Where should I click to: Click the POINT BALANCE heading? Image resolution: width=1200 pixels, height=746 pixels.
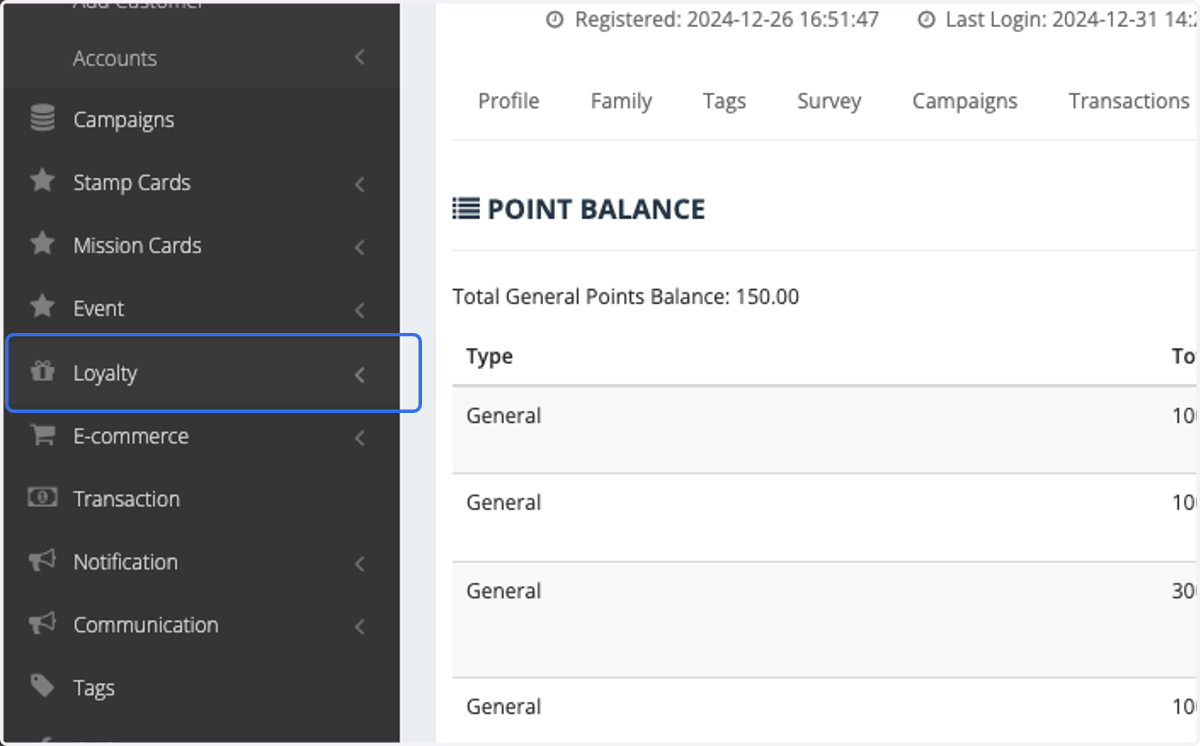tap(596, 209)
